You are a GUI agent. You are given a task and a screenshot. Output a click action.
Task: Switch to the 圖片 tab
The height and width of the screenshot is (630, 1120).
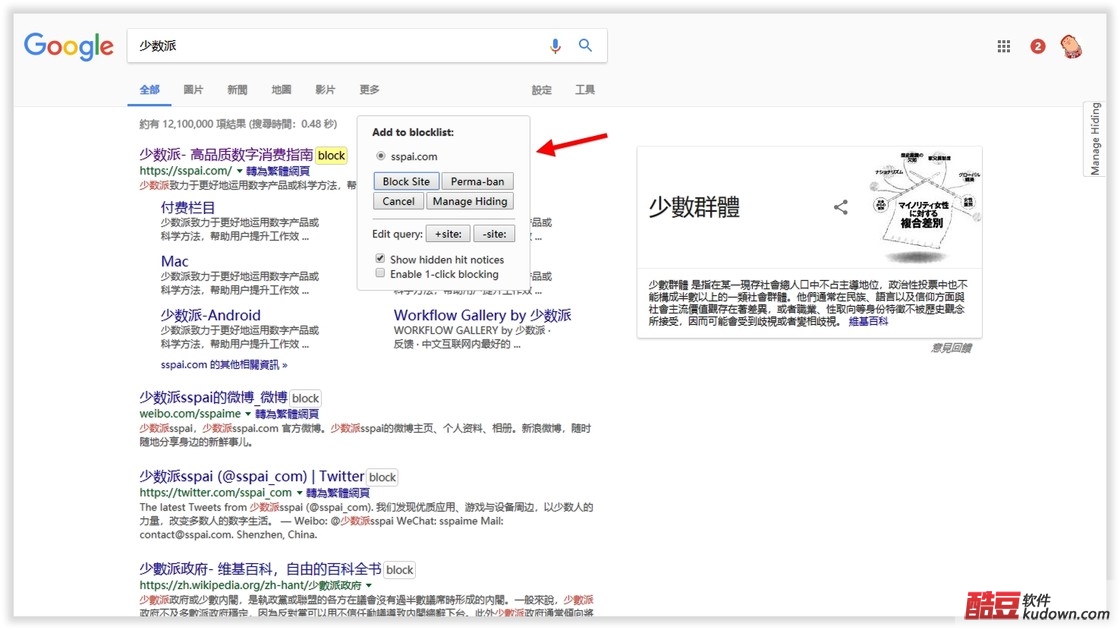click(x=193, y=89)
